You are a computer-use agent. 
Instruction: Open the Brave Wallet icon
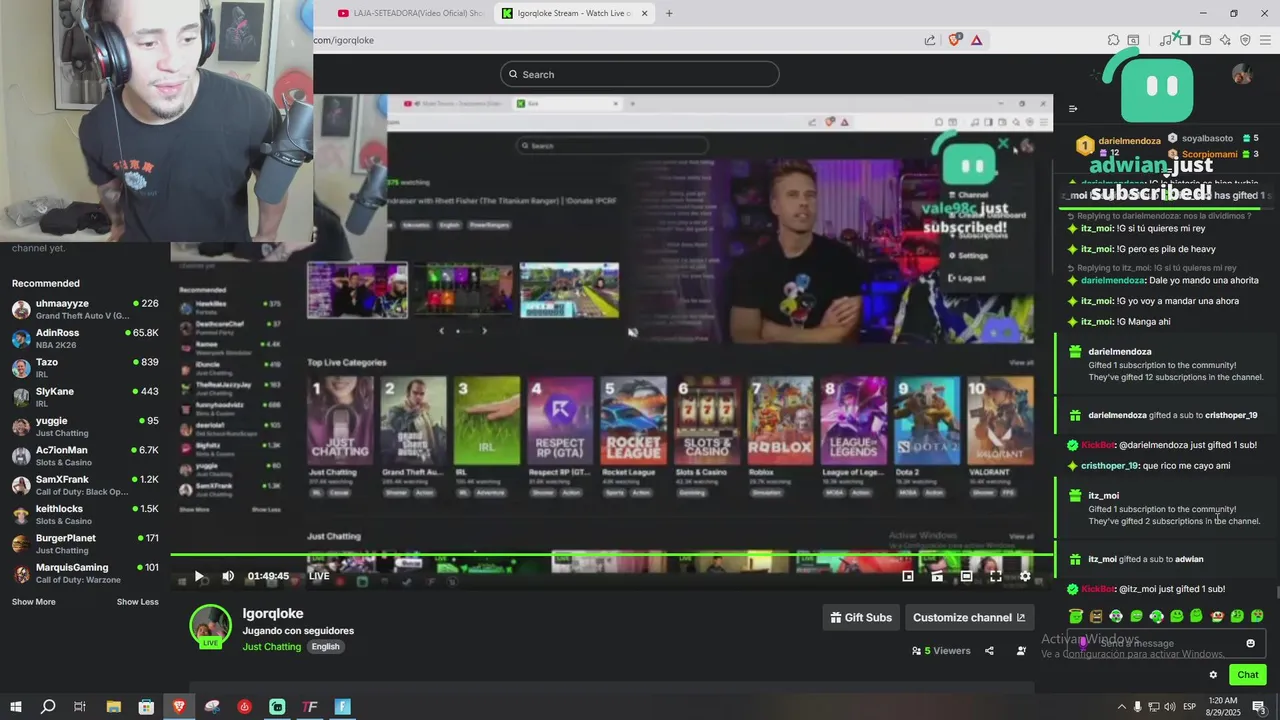[x=1205, y=40]
